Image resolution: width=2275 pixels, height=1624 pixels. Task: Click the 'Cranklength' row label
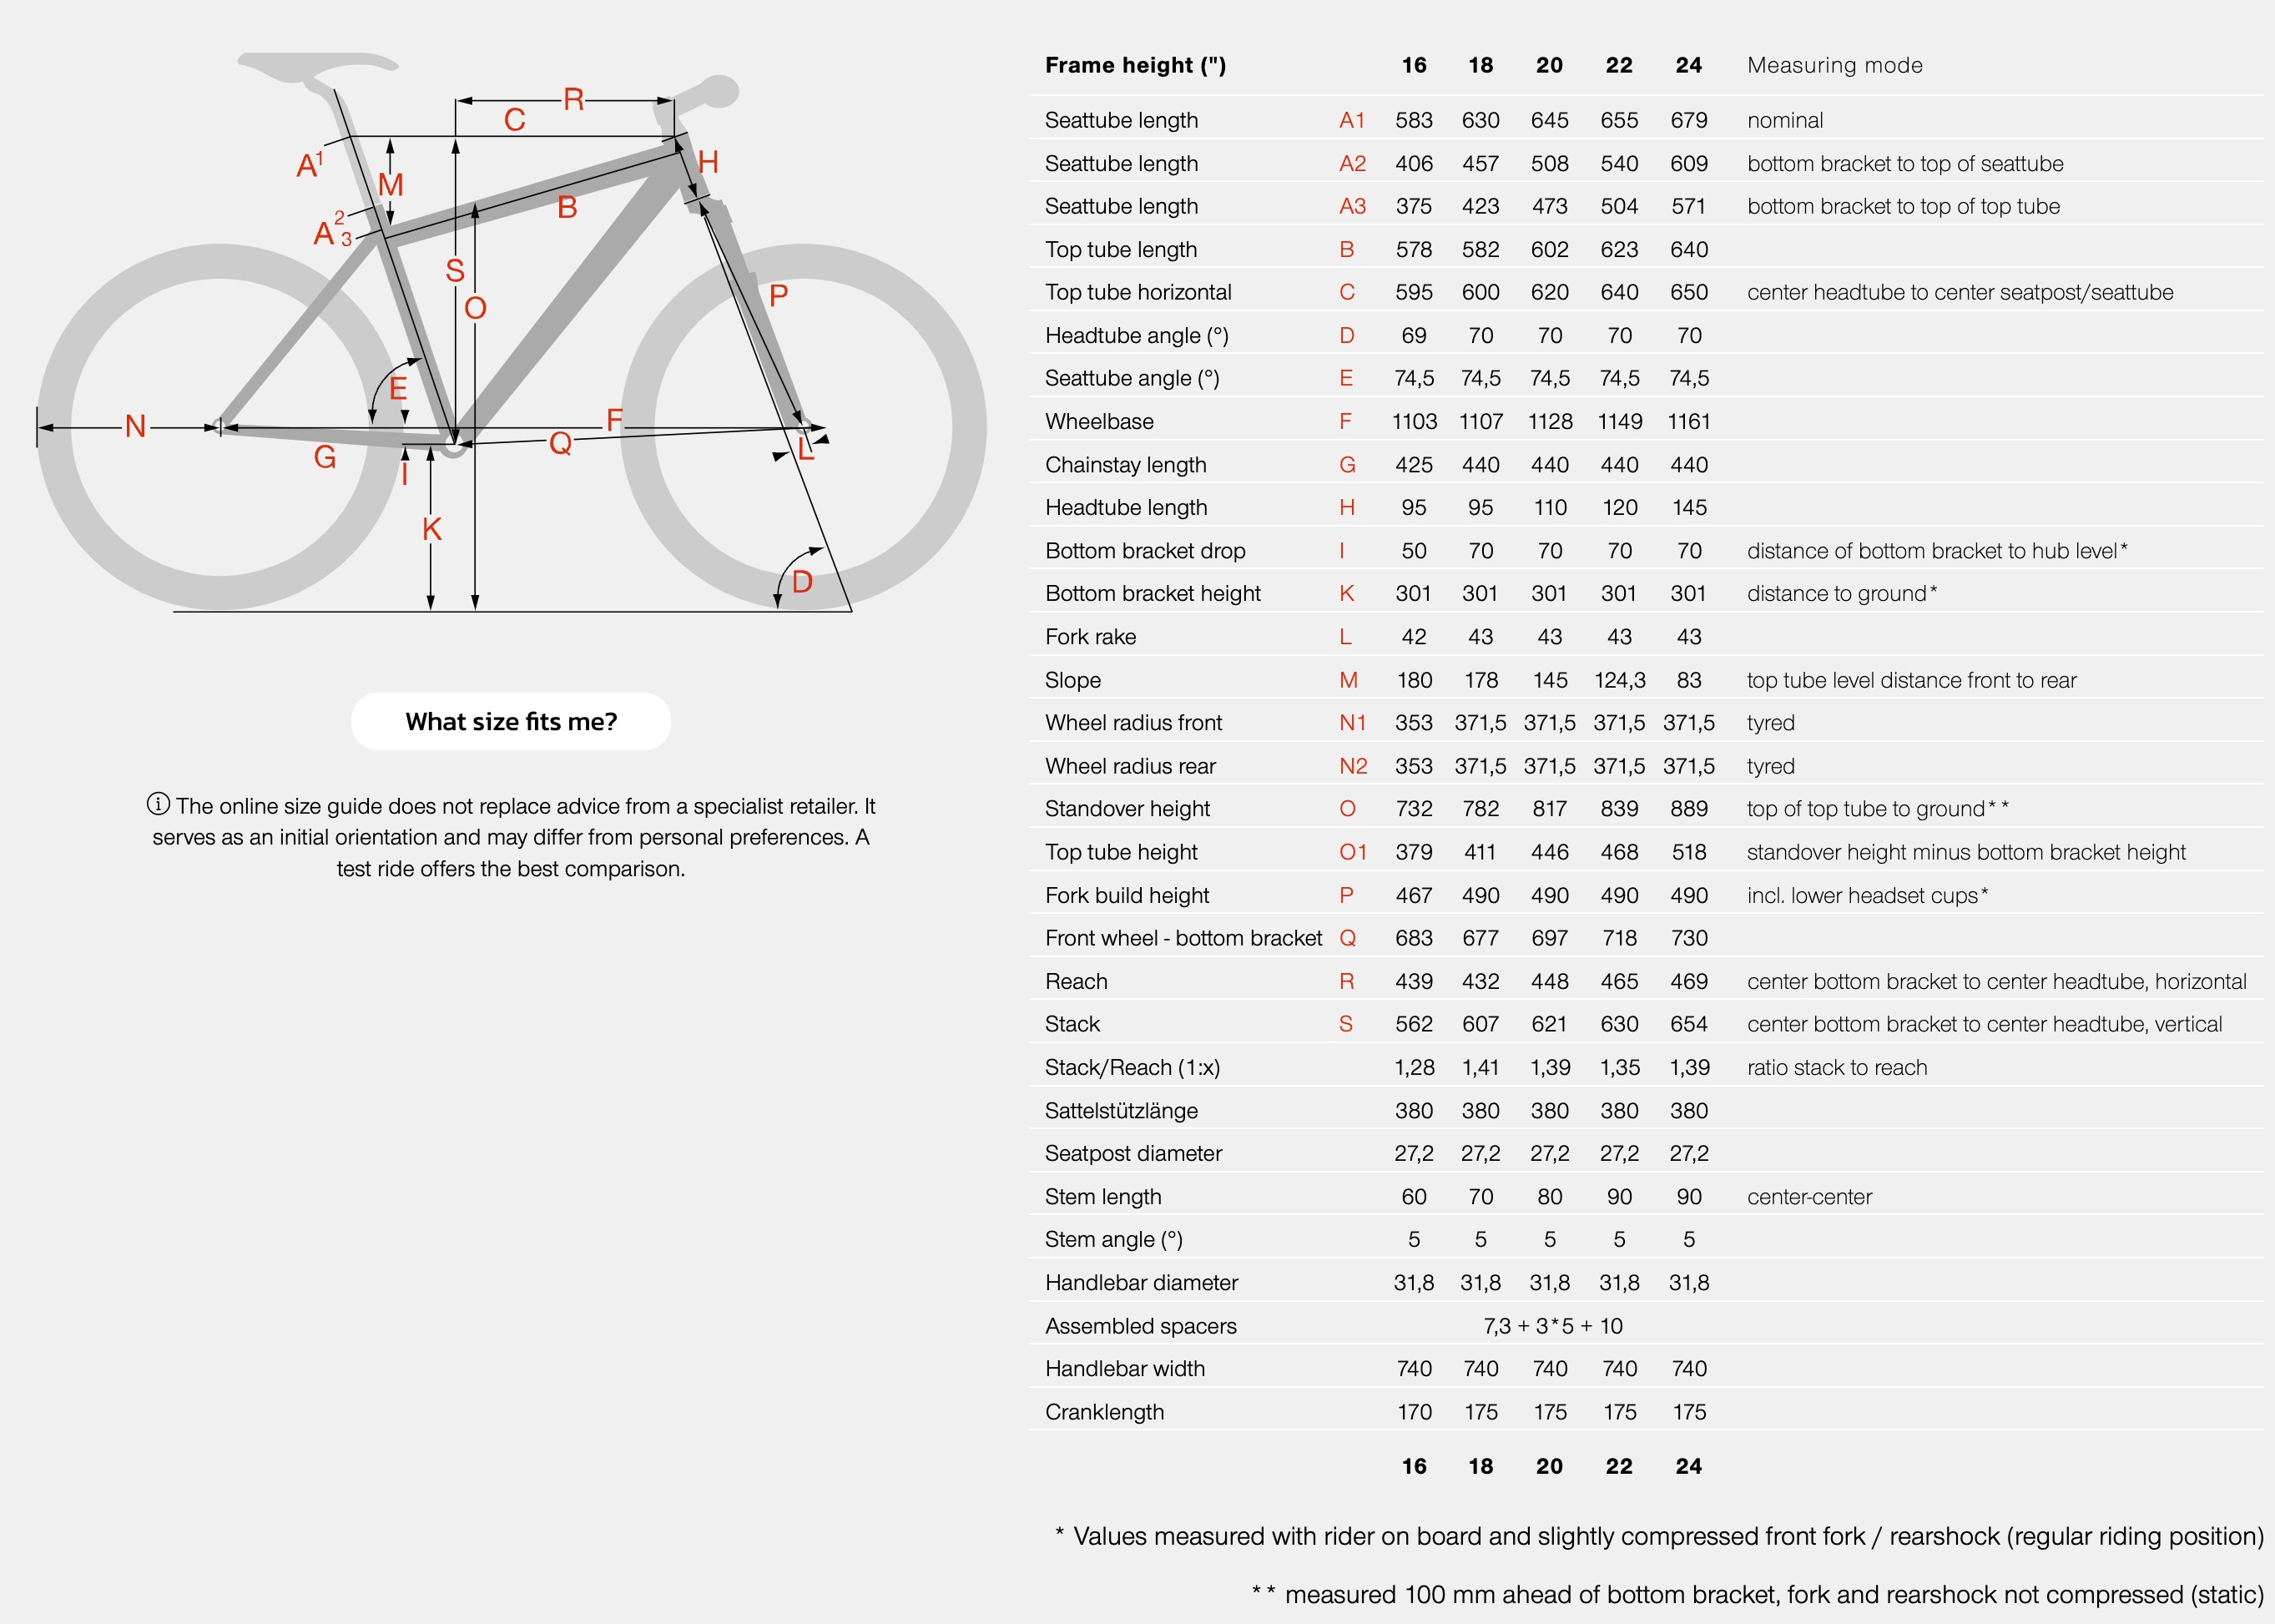[x=1104, y=1412]
